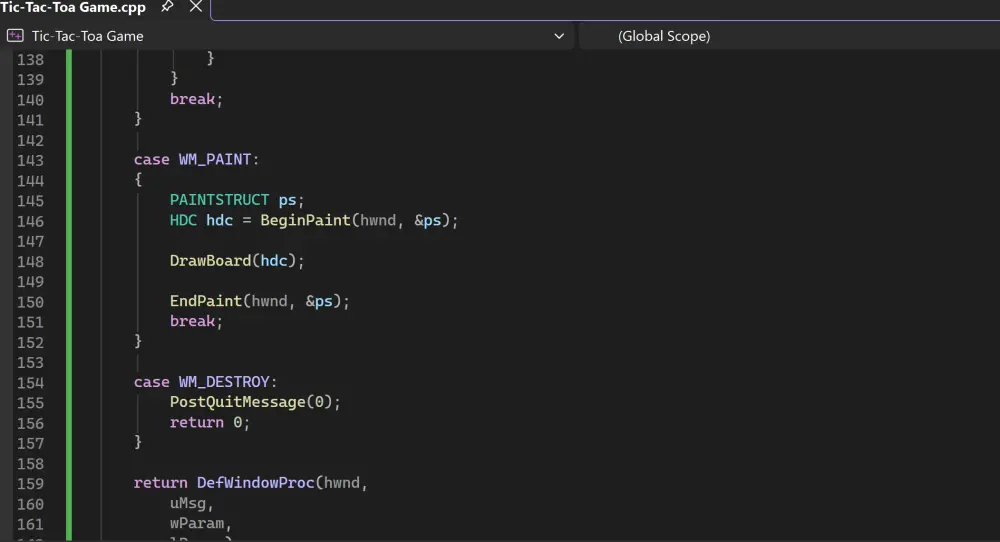Click on wParam parameter
This screenshot has height=542, width=1000.
pos(196,524)
